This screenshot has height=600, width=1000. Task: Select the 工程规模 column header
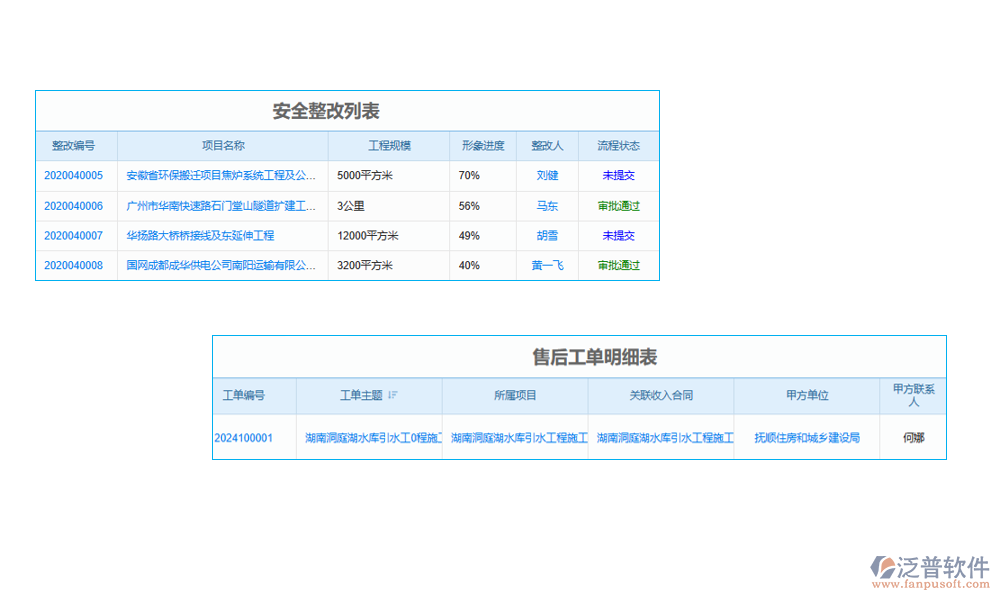click(389, 146)
